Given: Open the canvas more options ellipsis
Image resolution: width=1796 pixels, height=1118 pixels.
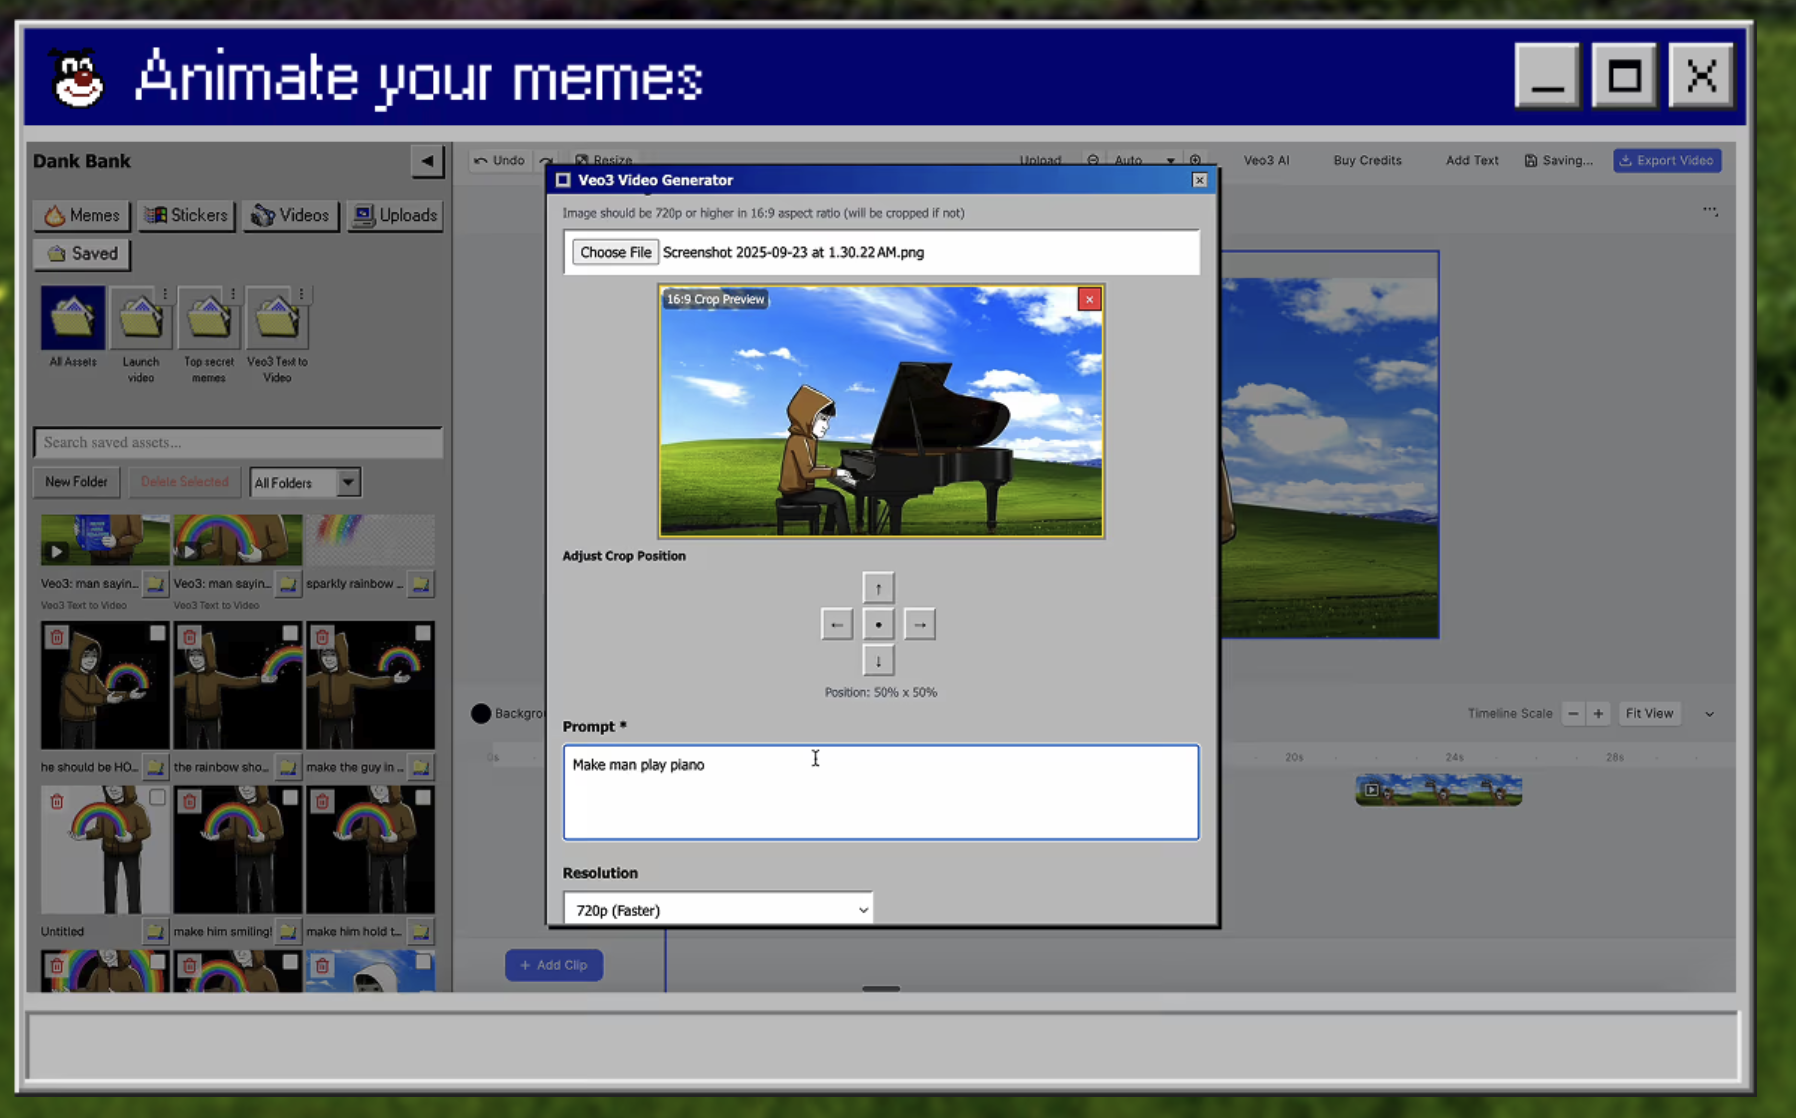Looking at the screenshot, I should click(1710, 211).
